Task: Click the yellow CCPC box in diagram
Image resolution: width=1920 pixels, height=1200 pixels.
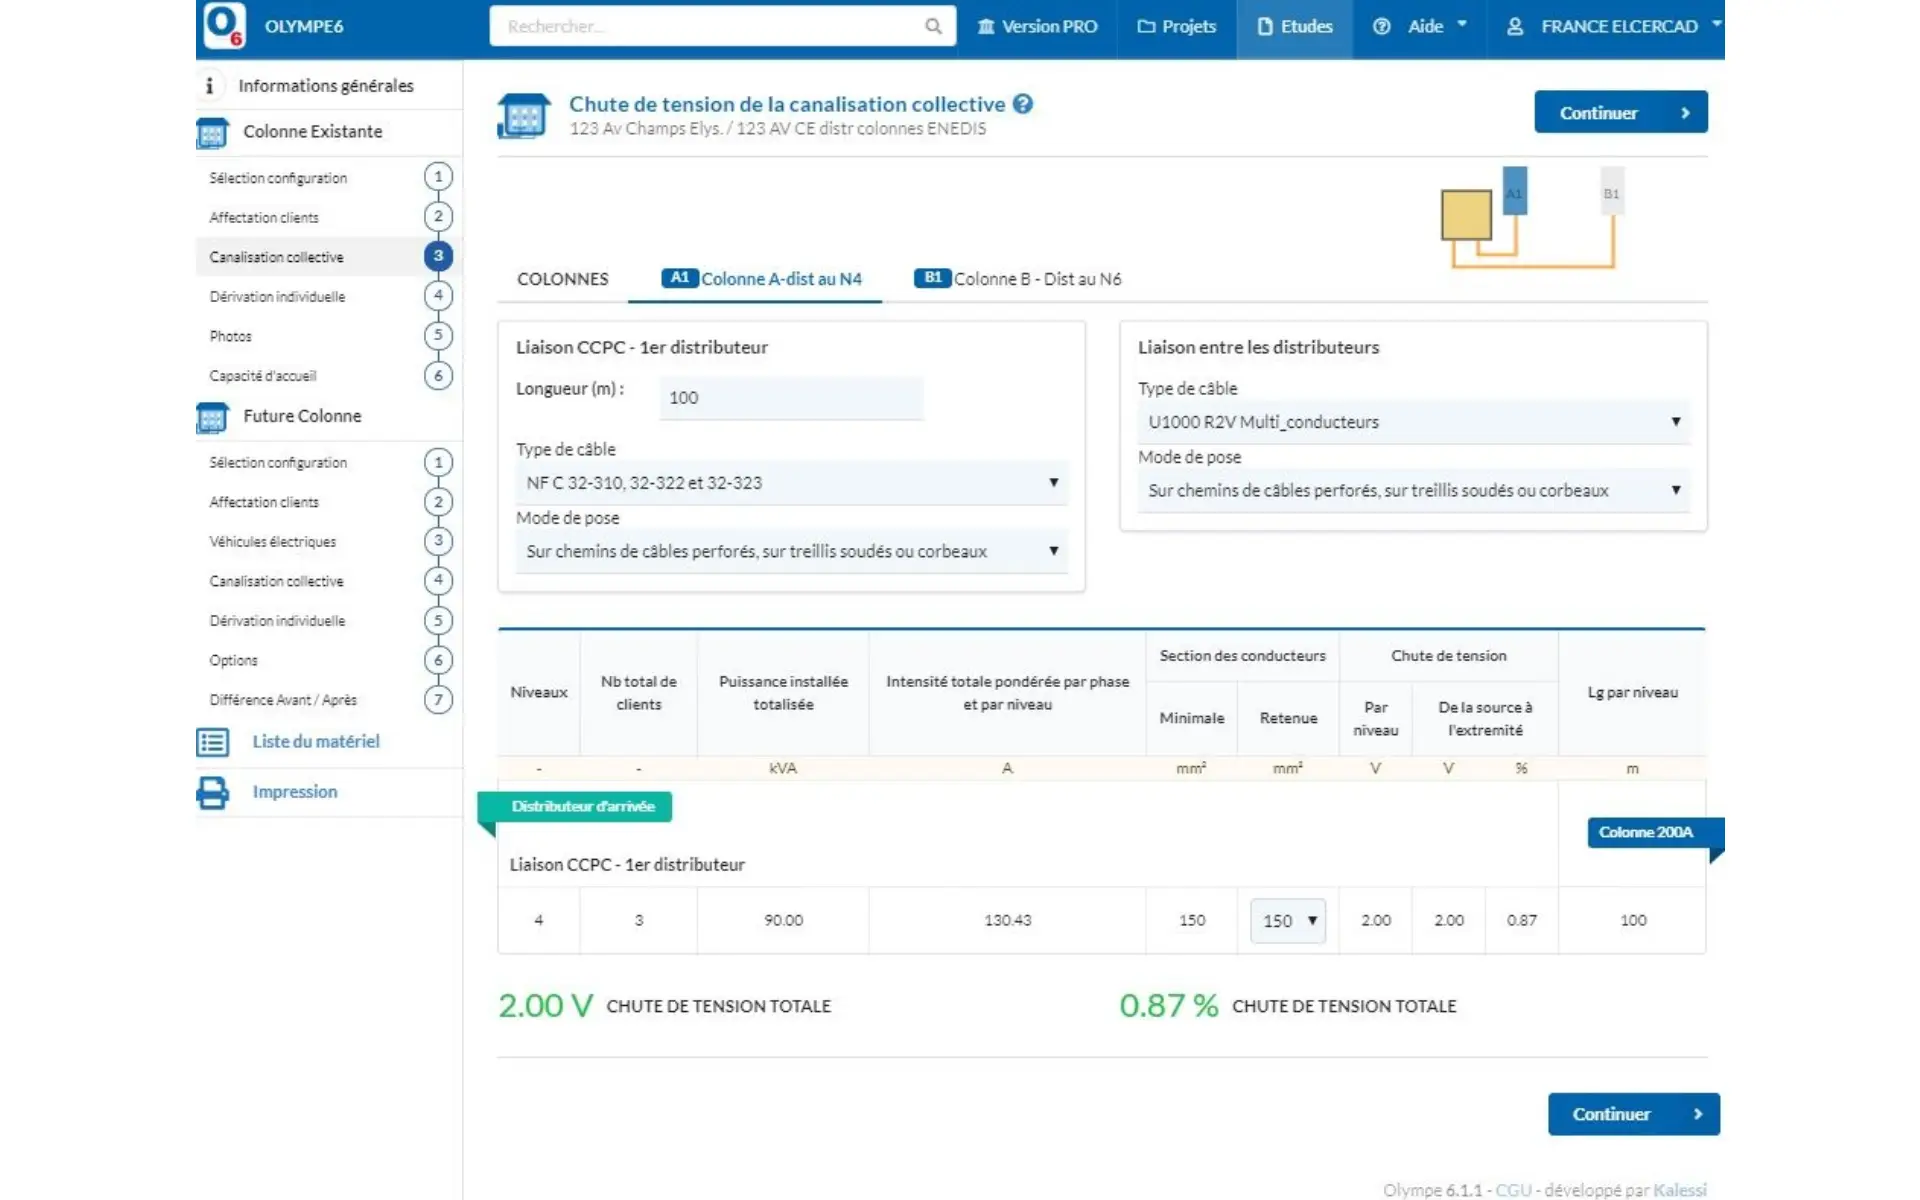Action: pyautogui.click(x=1465, y=215)
